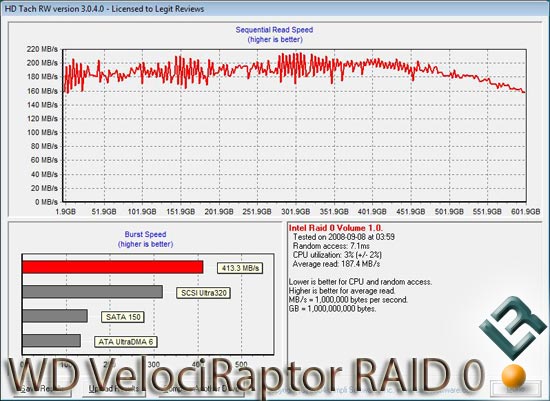Click the 'Average read: 187.4 MB/s' line
The height and width of the screenshot is (401, 550).
336,264
